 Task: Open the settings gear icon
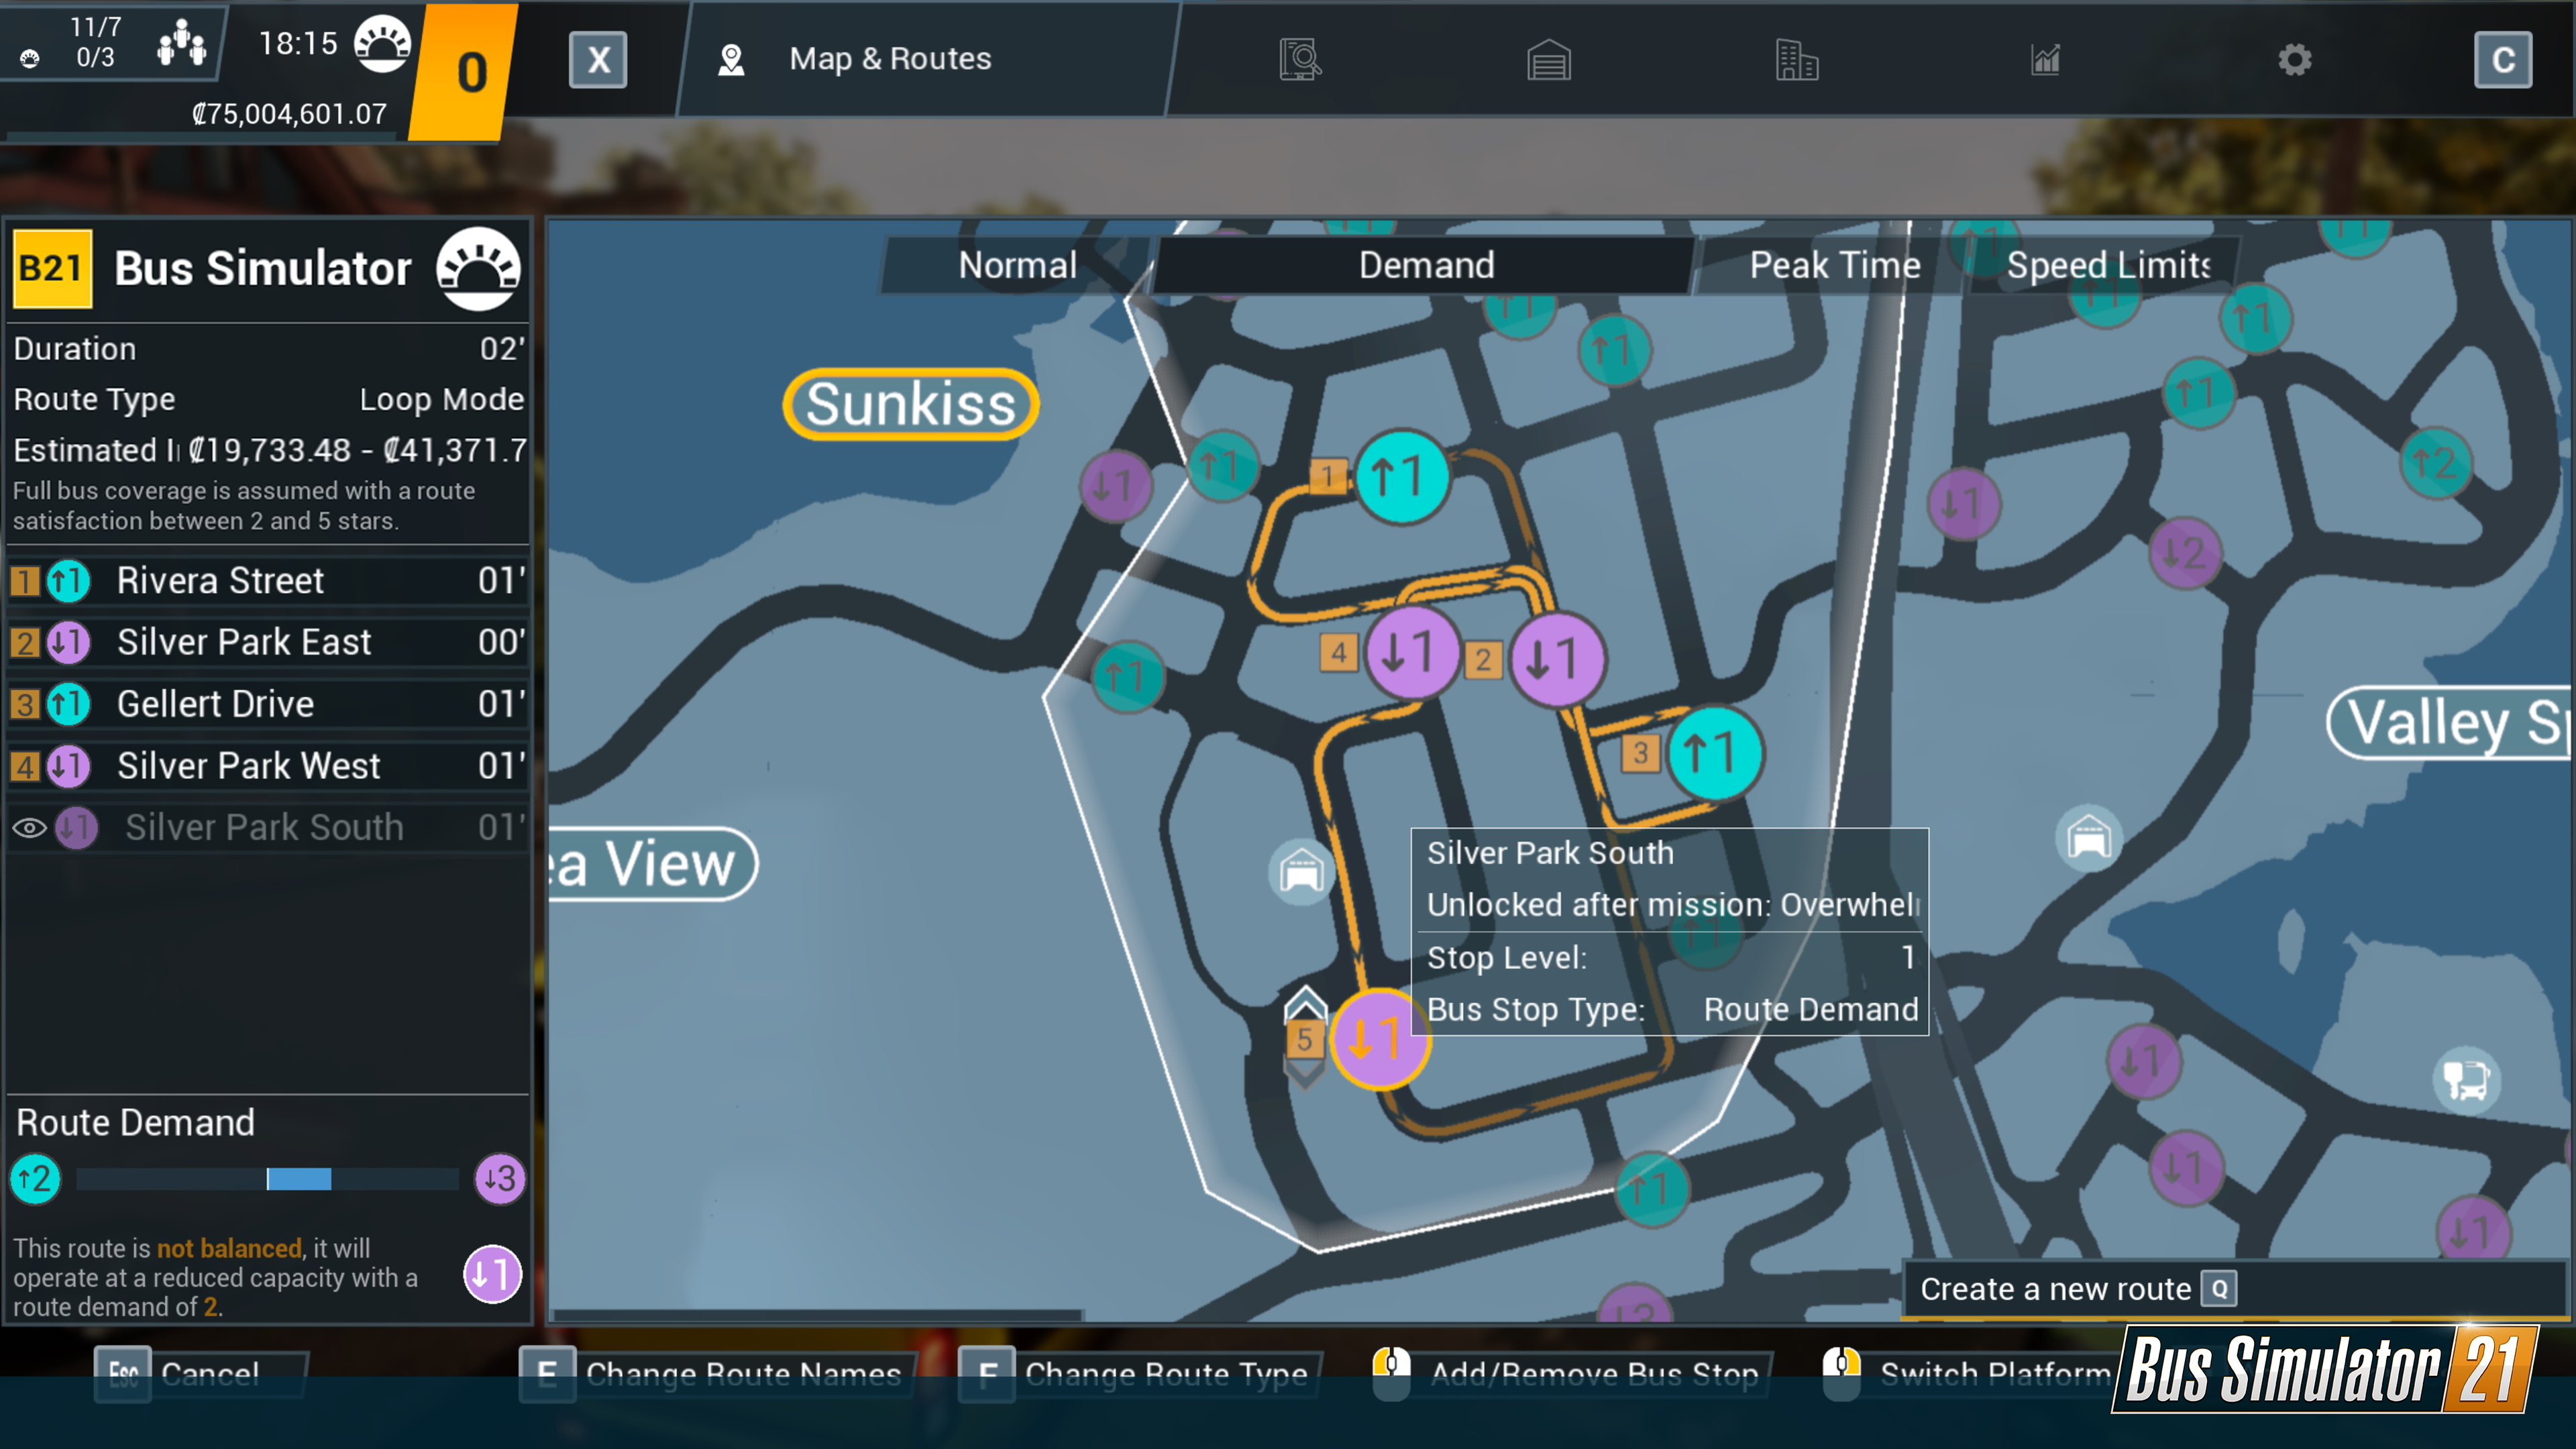[2295, 59]
